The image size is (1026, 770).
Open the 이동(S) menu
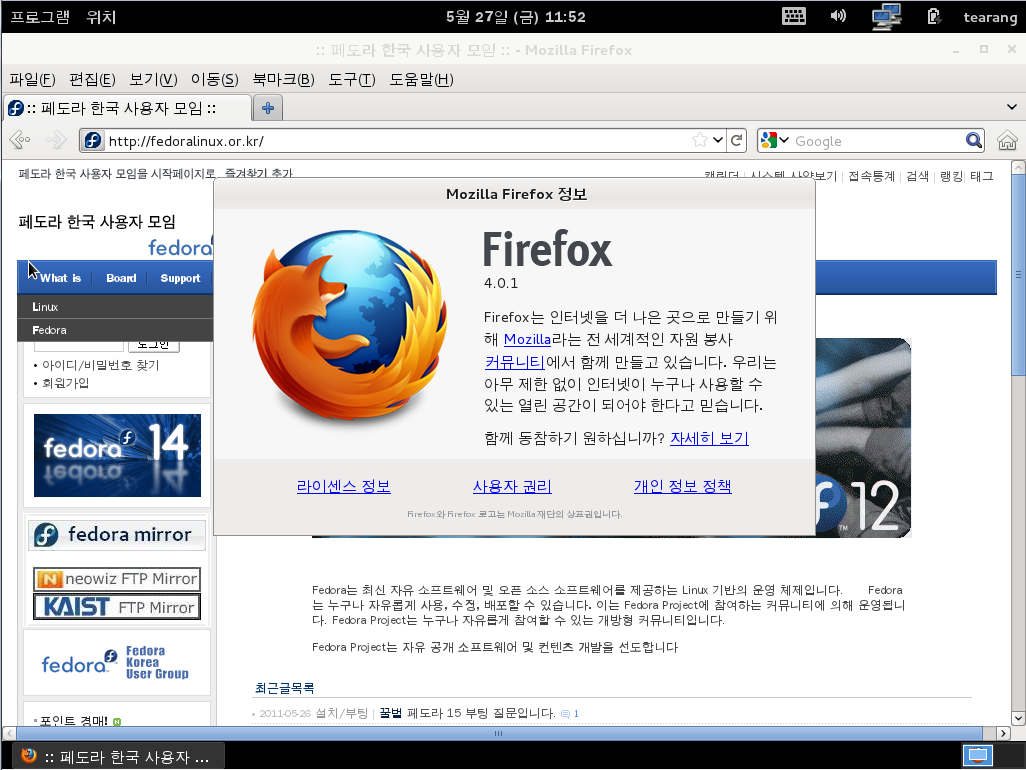[x=215, y=80]
